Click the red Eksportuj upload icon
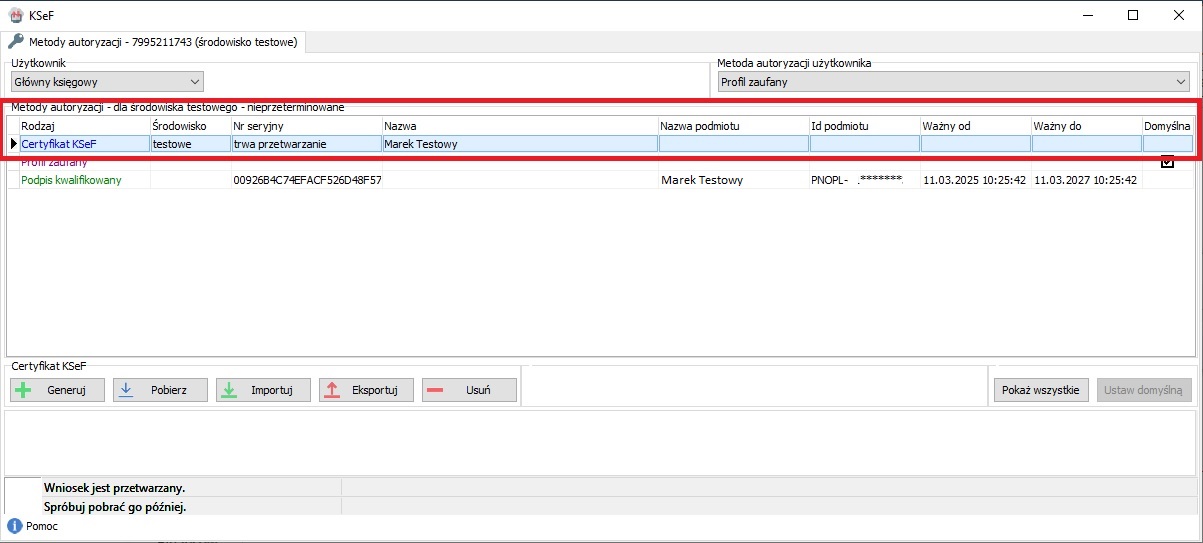1203x543 pixels. click(x=333, y=390)
